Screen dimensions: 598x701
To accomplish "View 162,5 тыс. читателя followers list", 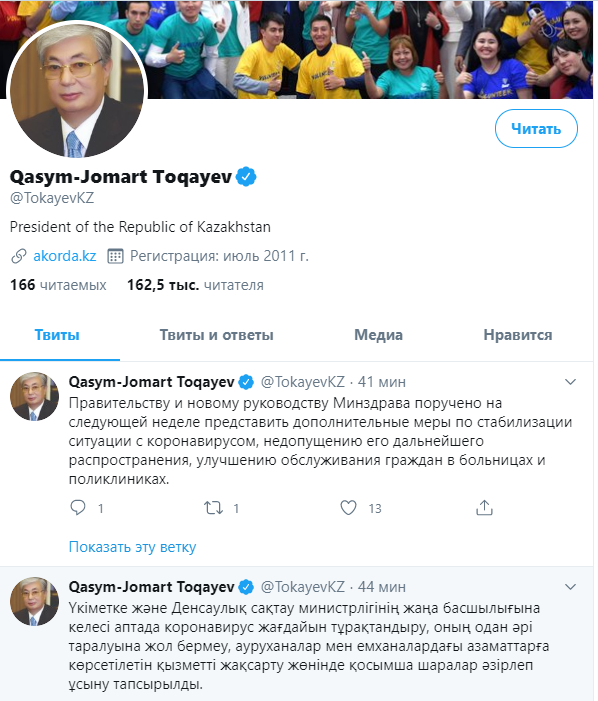I will 195,285.
